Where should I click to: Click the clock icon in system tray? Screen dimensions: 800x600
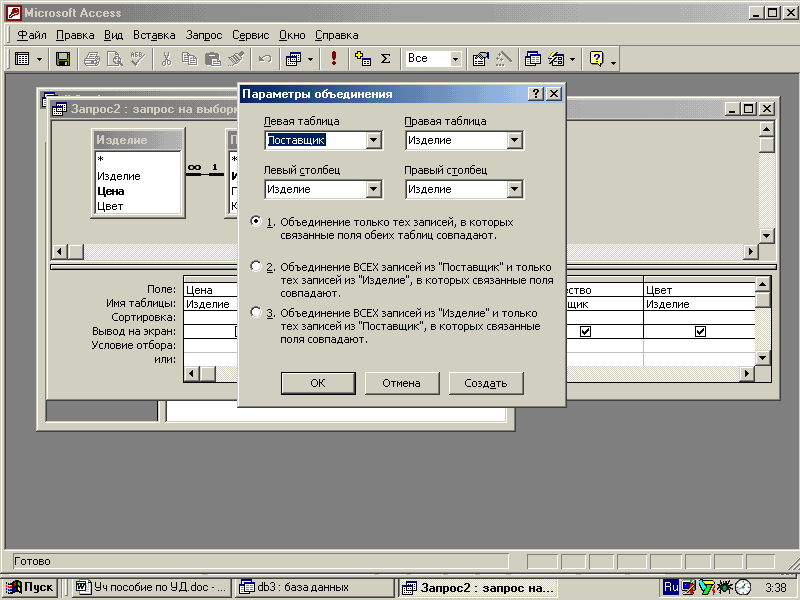click(742, 587)
